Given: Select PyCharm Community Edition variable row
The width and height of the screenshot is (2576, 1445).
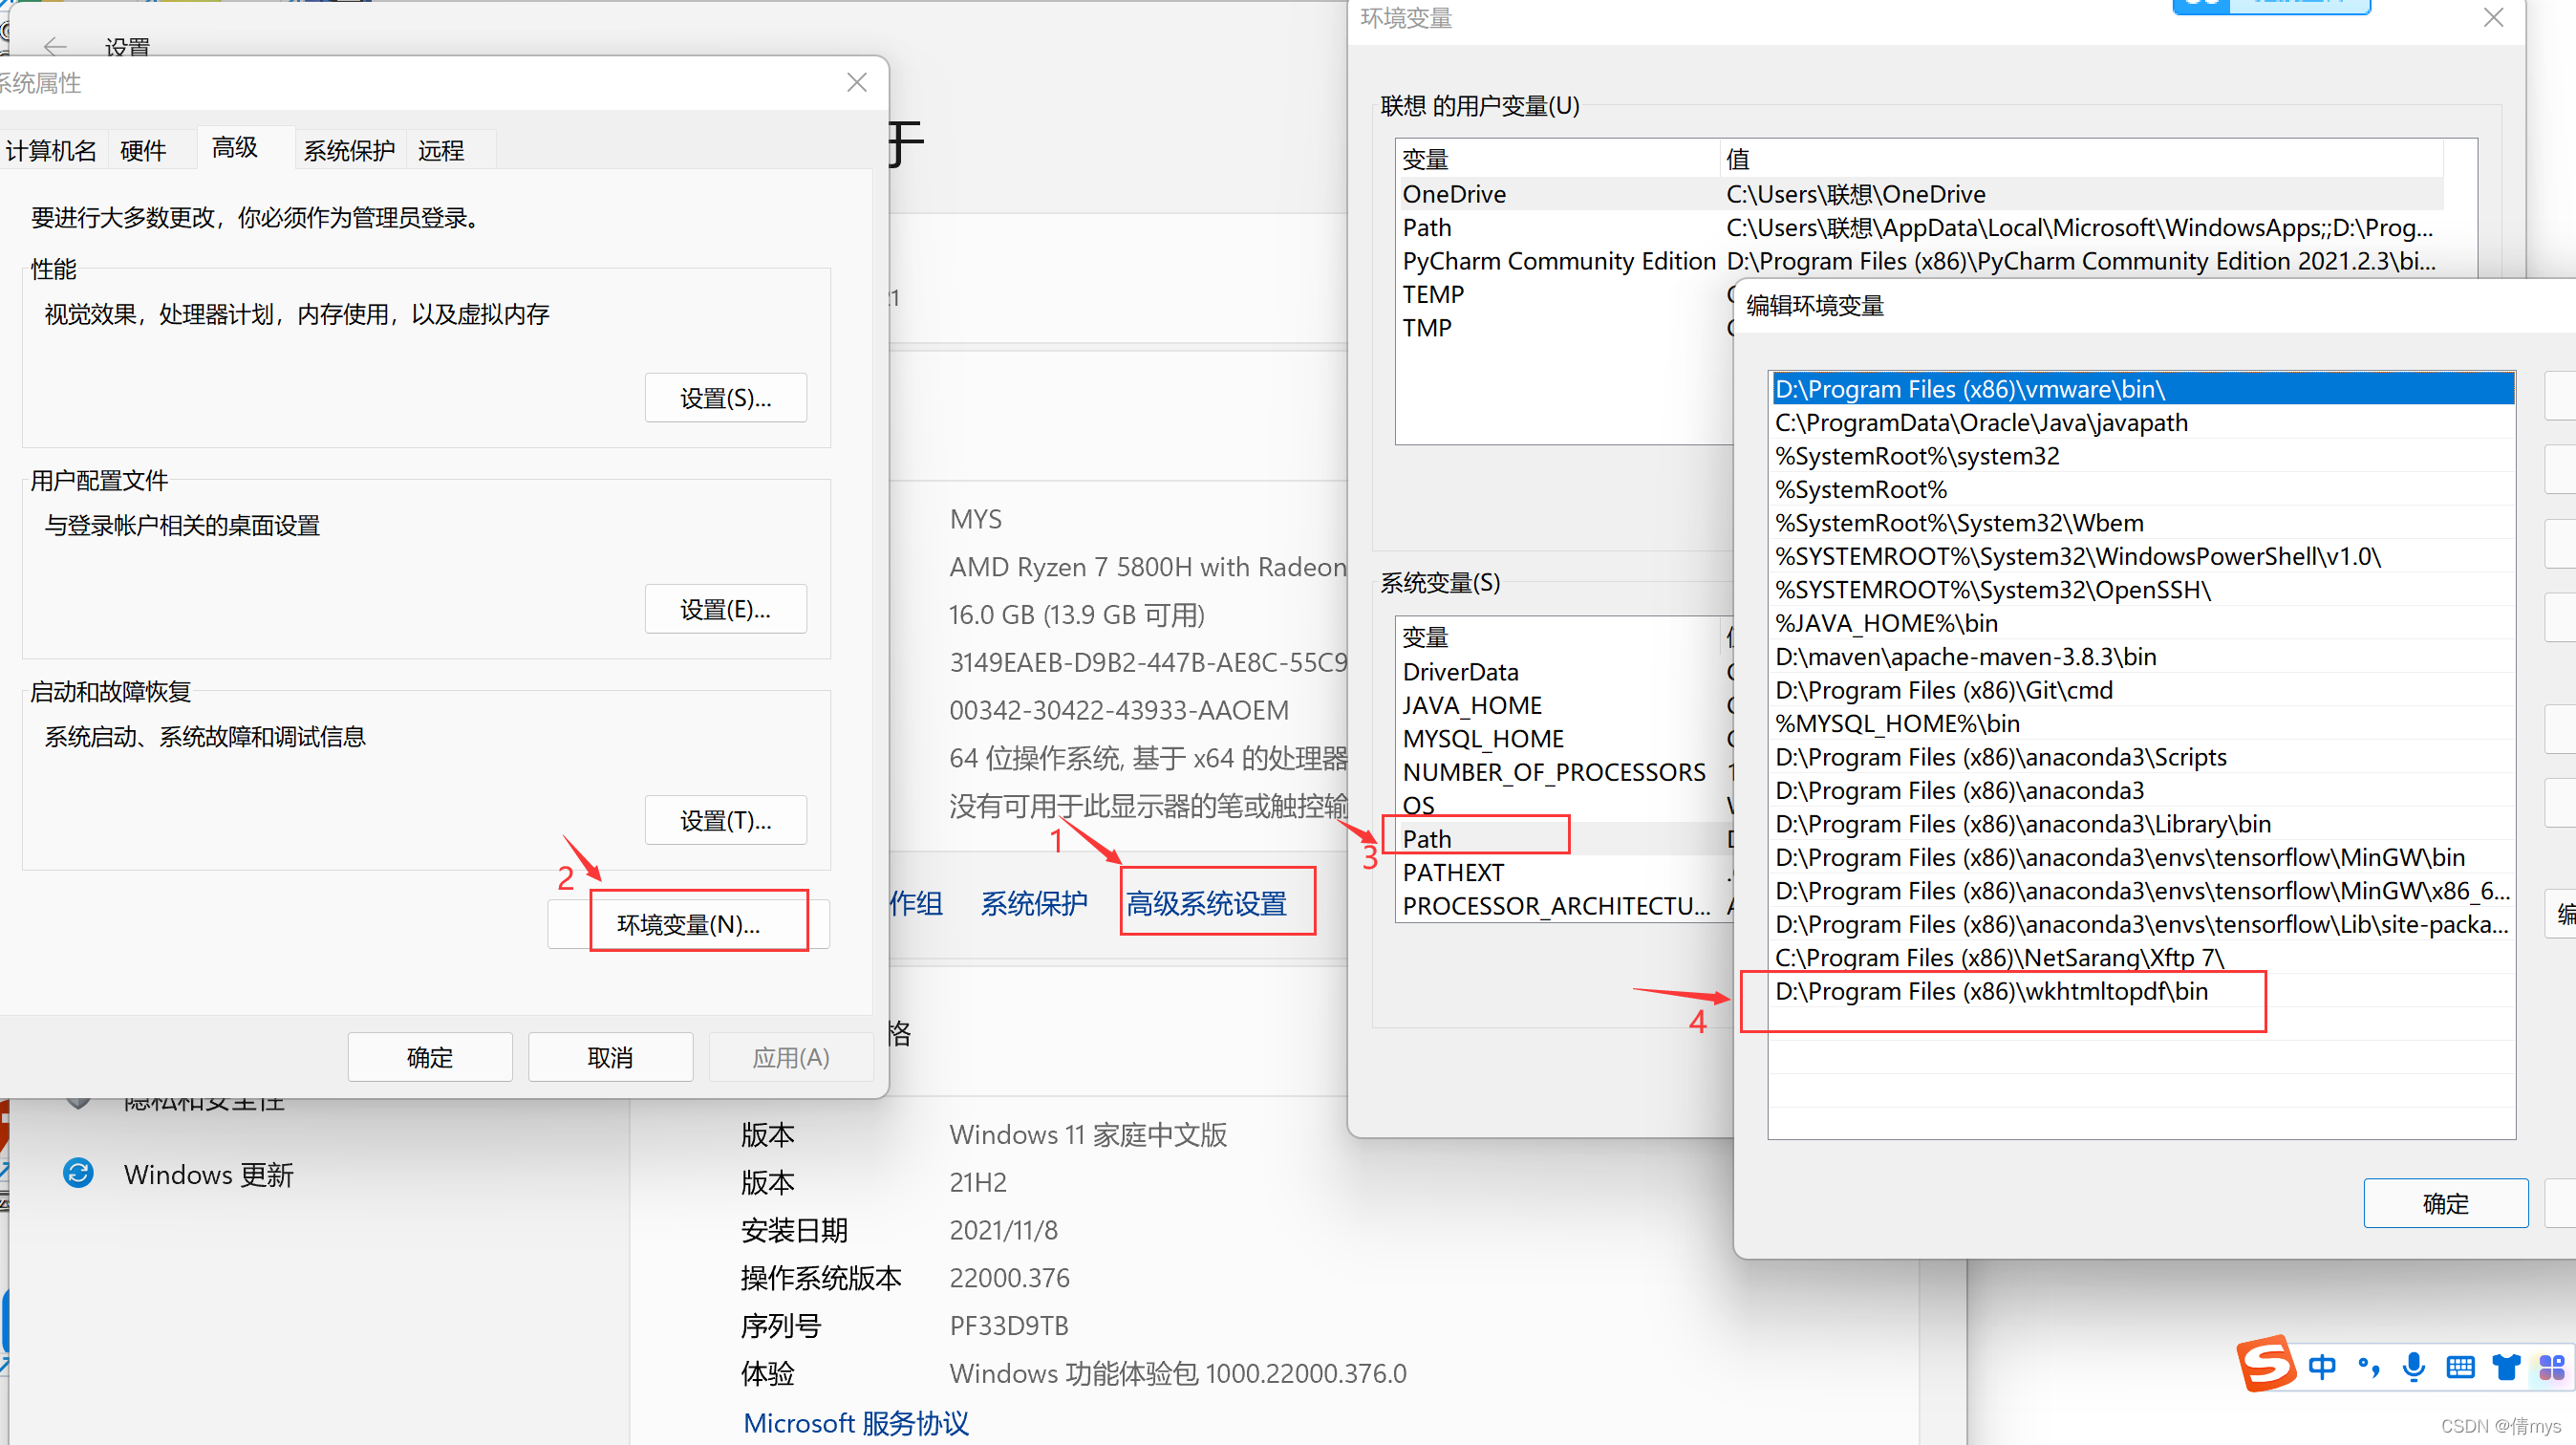Looking at the screenshot, I should [x=1919, y=261].
